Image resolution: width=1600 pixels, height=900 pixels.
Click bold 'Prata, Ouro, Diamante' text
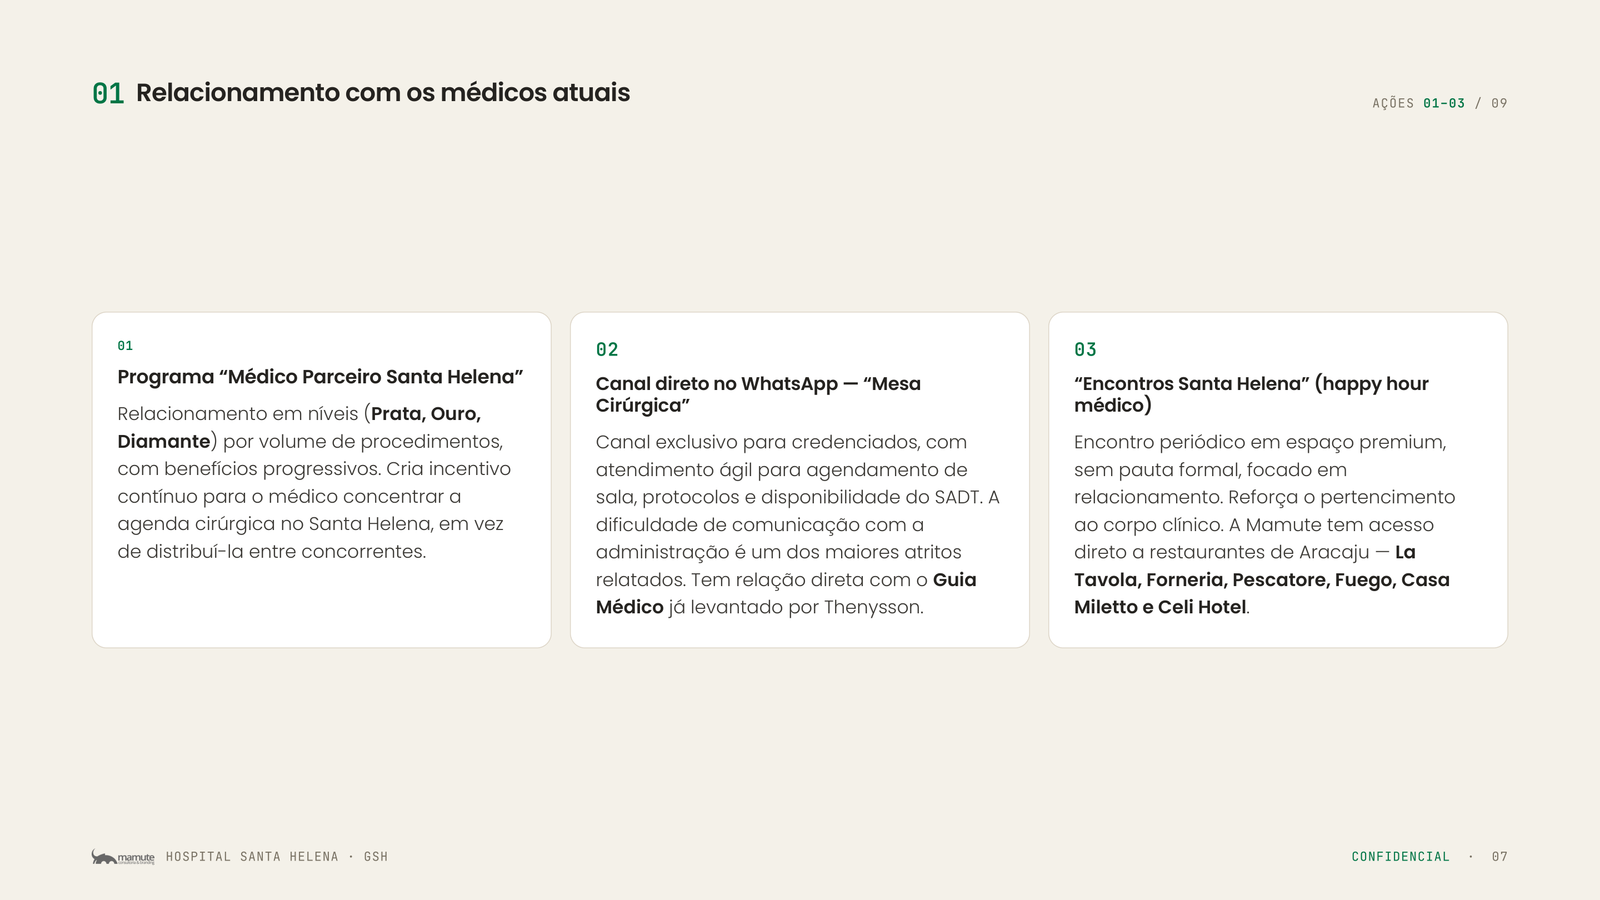299,427
